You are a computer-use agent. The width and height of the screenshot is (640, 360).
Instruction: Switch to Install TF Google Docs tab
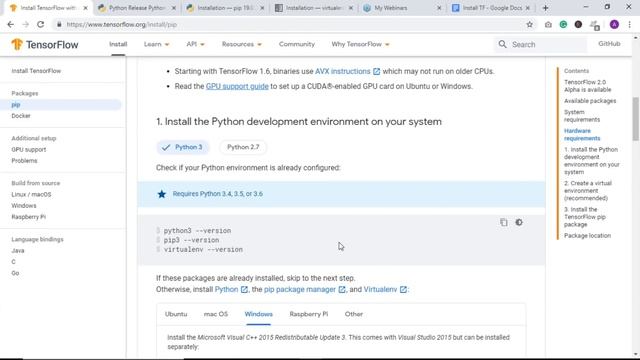pyautogui.click(x=490, y=8)
